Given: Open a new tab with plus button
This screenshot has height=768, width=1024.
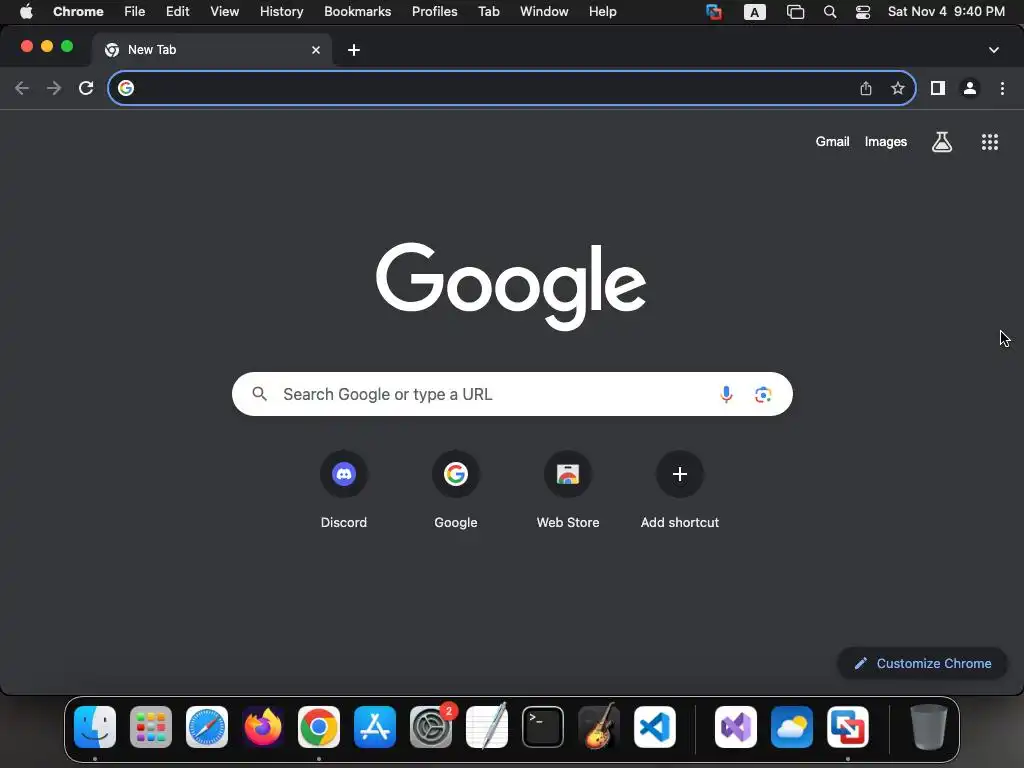Looking at the screenshot, I should (354, 50).
